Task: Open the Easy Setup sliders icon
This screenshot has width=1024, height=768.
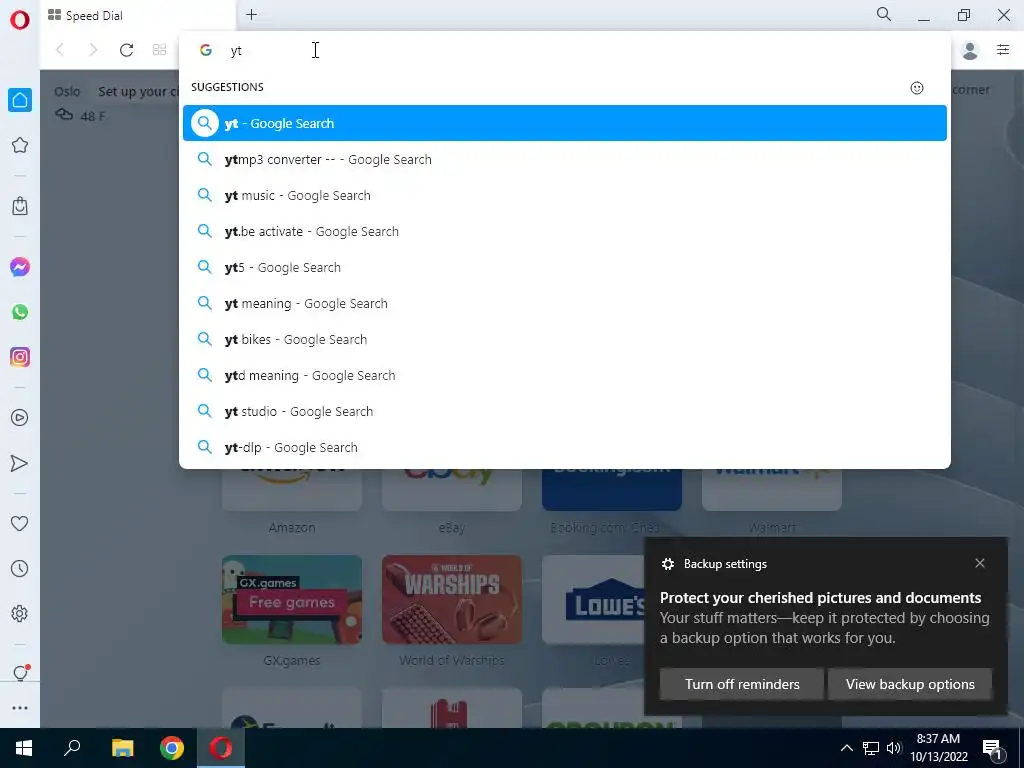Action: [1003, 50]
